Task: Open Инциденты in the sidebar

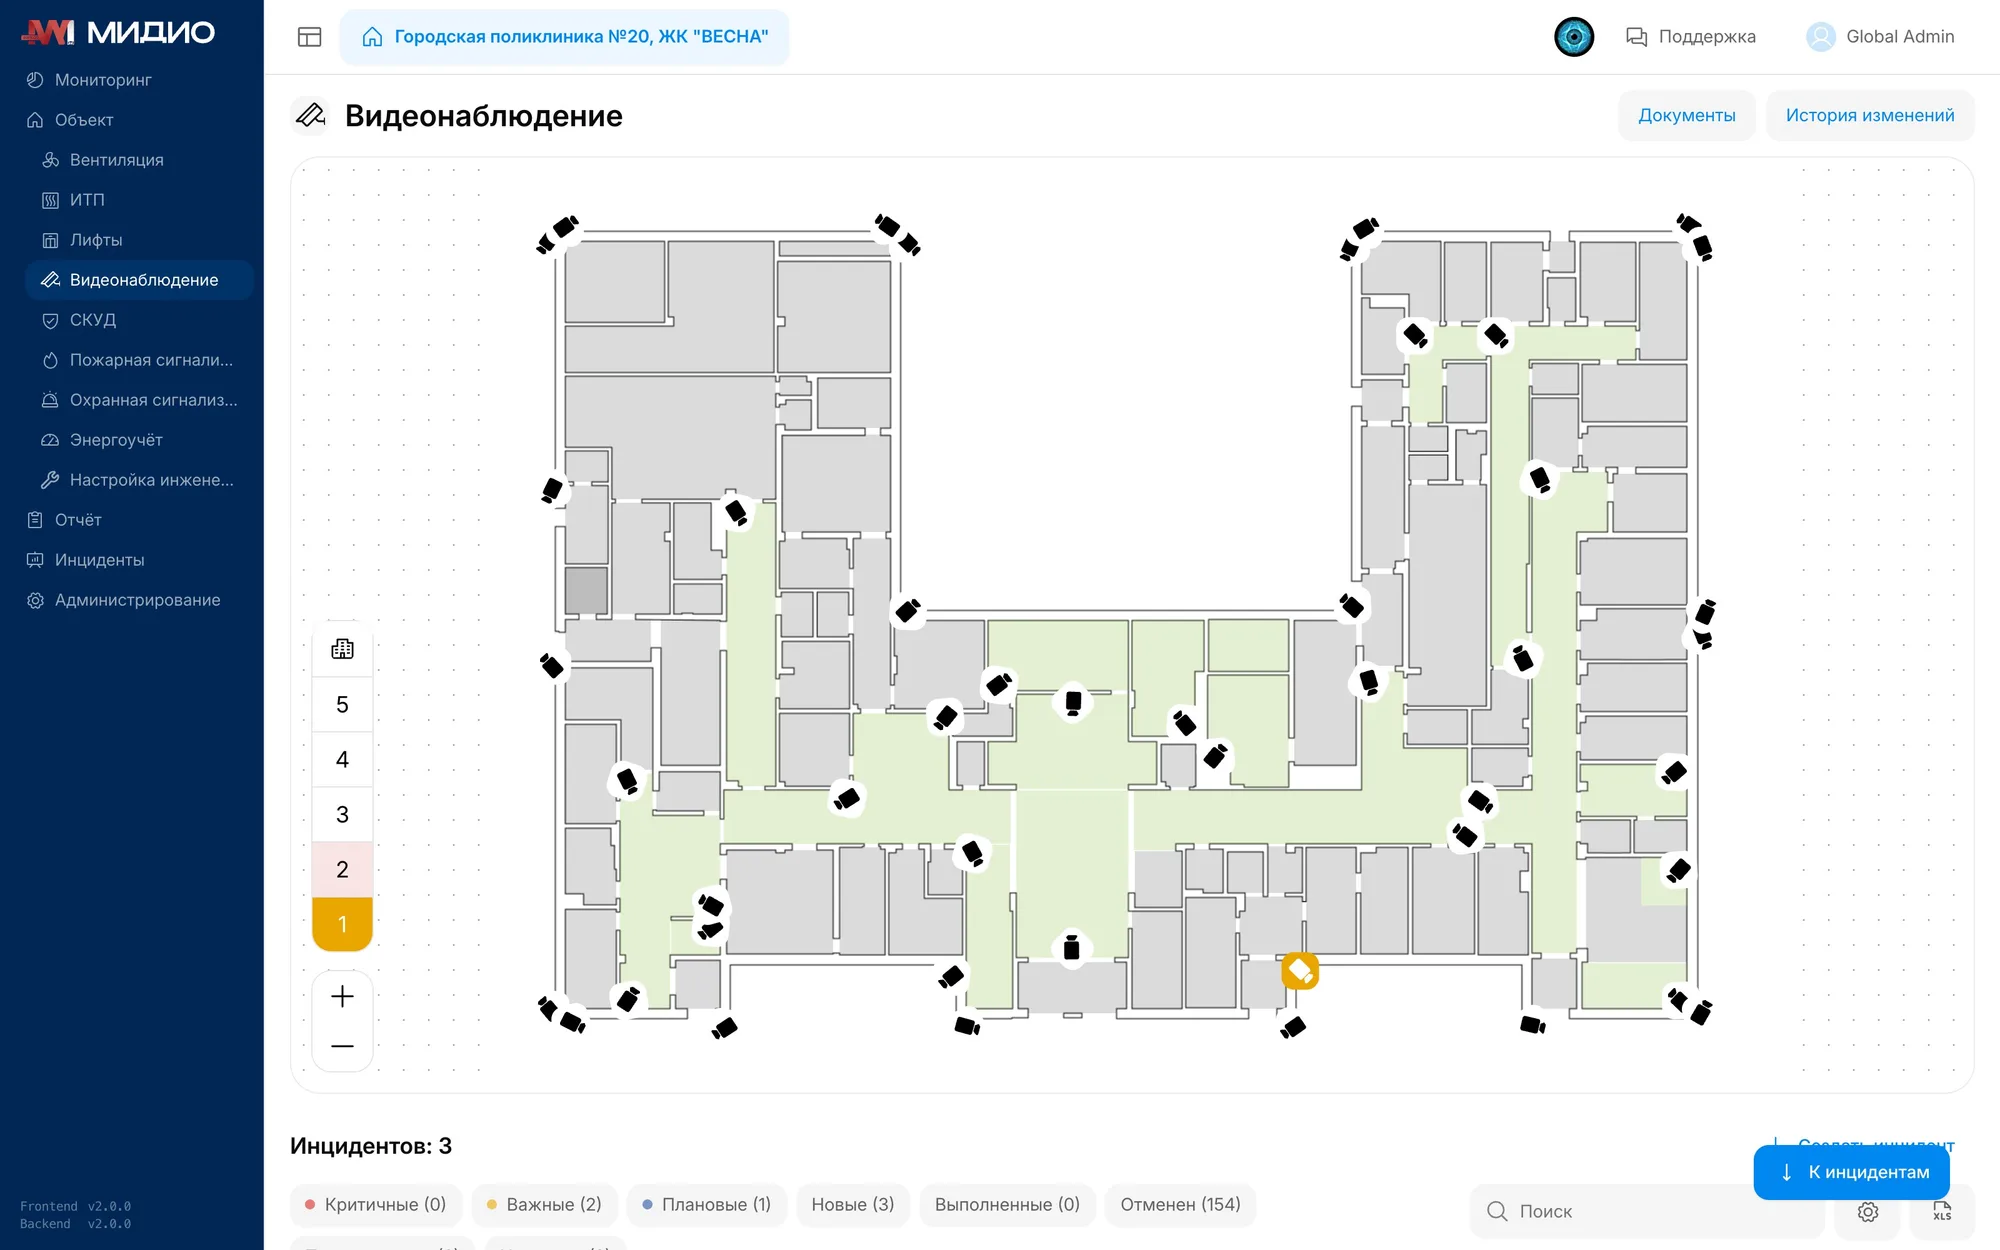Action: [x=99, y=560]
